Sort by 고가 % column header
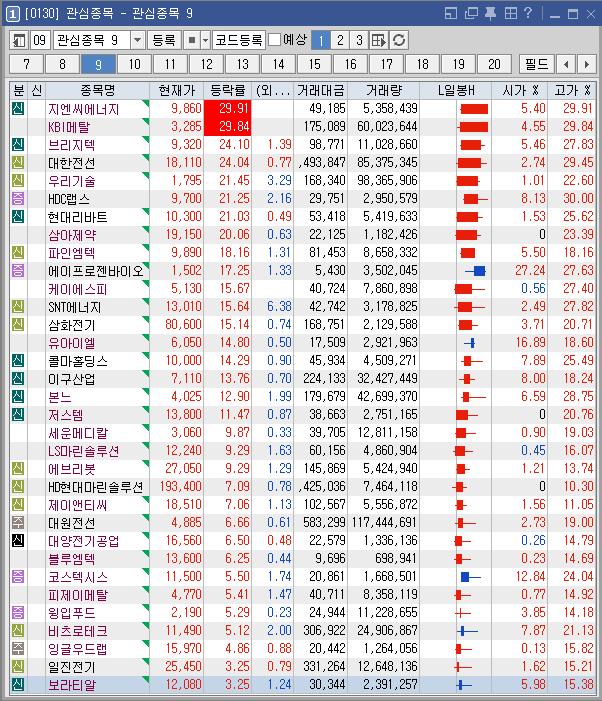The height and width of the screenshot is (701, 602). (572, 90)
